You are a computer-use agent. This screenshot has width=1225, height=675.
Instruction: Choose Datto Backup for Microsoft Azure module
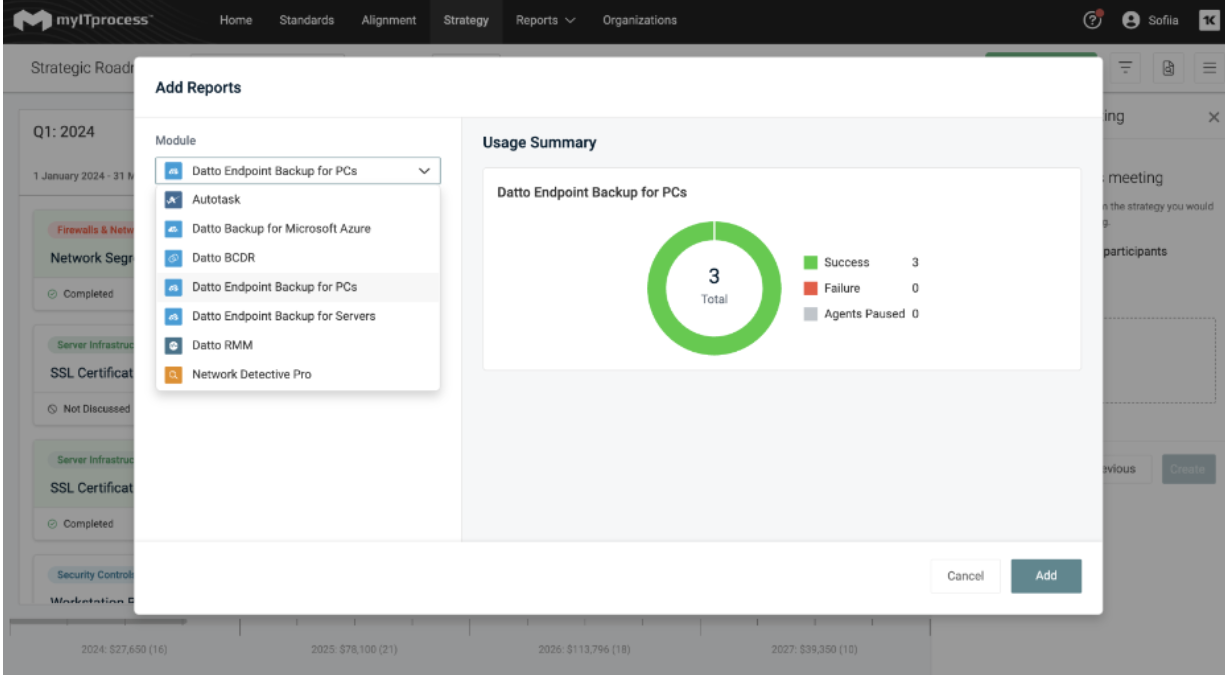[298, 229]
